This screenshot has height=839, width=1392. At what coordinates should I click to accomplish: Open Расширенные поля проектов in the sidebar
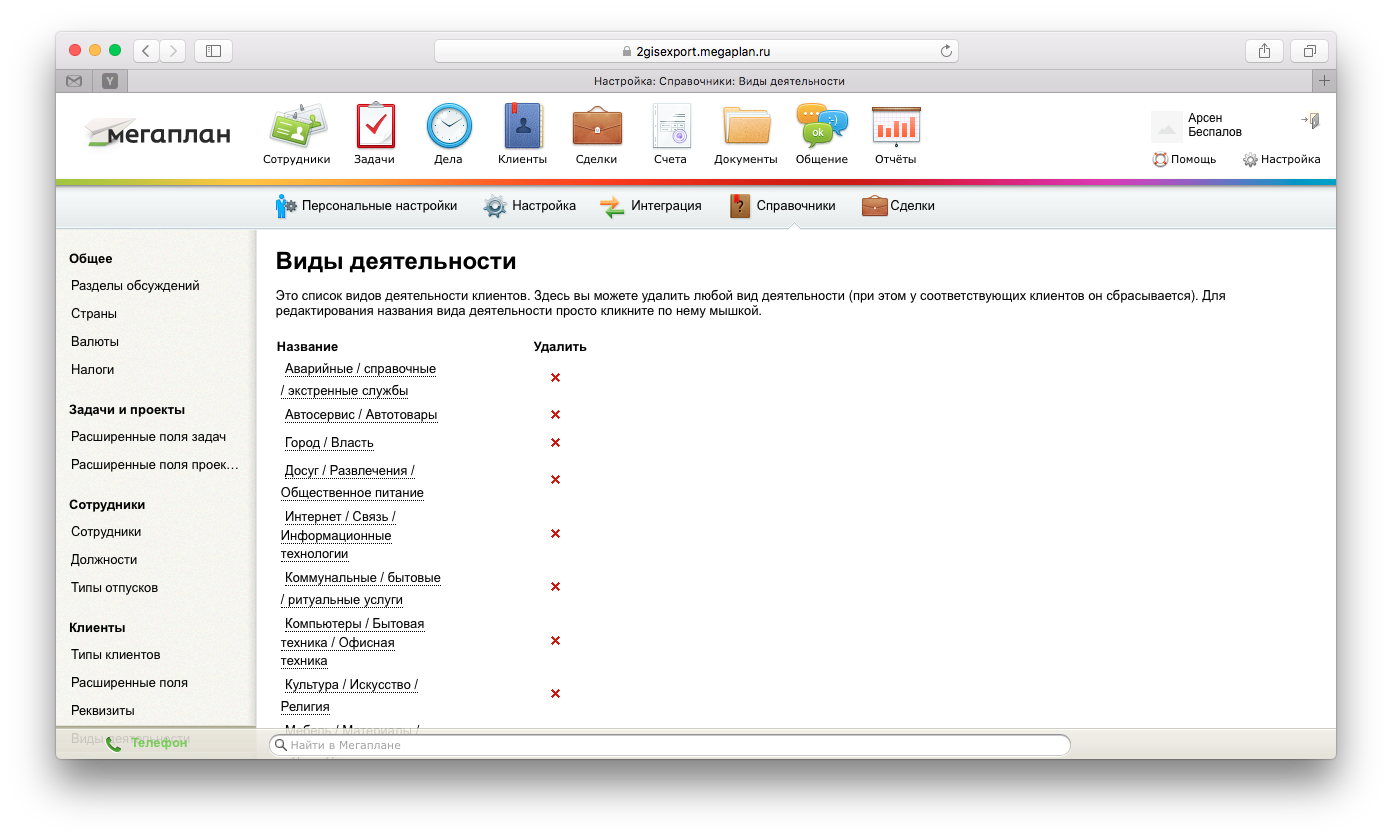tap(155, 465)
